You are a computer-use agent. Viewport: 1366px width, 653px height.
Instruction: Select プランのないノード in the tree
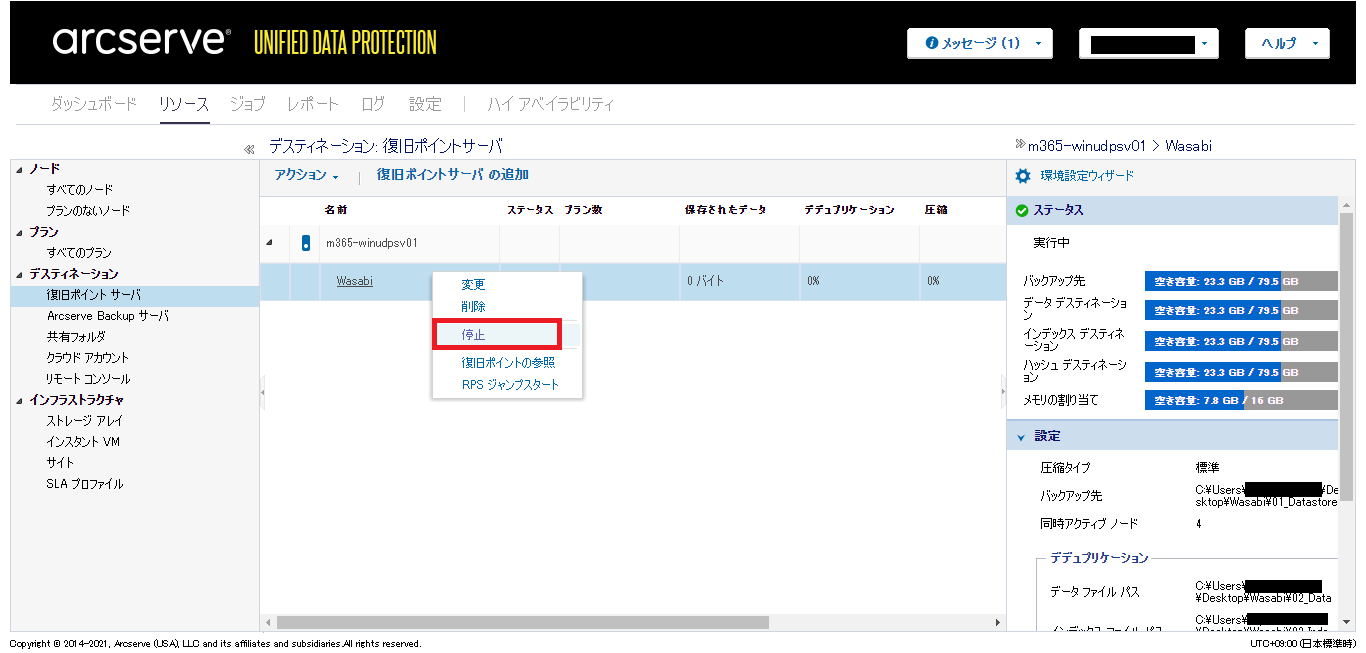tap(88, 211)
